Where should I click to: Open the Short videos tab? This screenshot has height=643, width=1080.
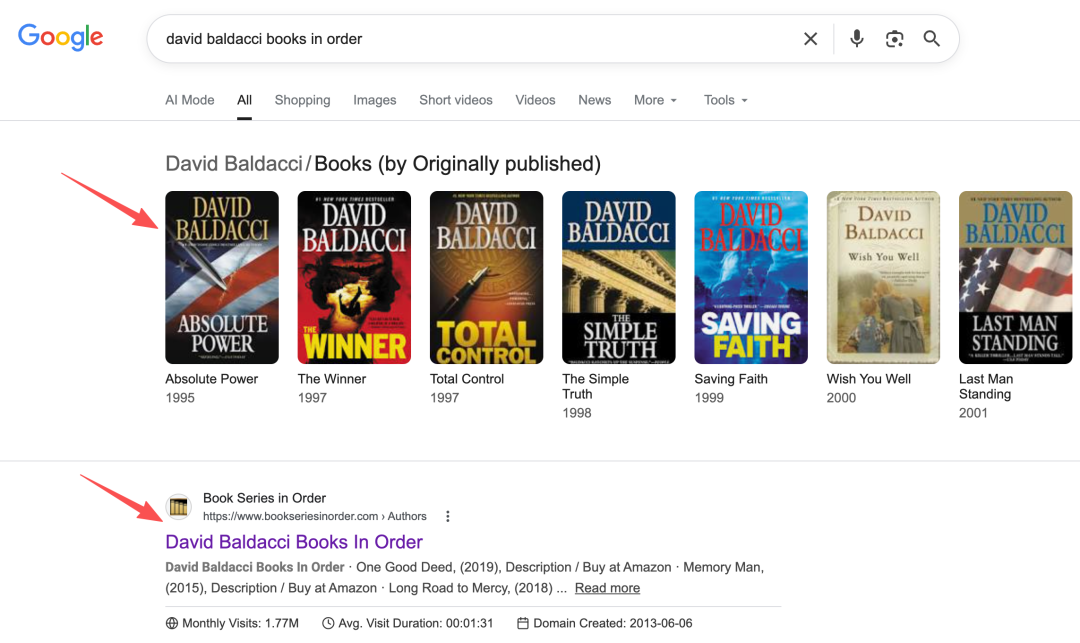(456, 100)
